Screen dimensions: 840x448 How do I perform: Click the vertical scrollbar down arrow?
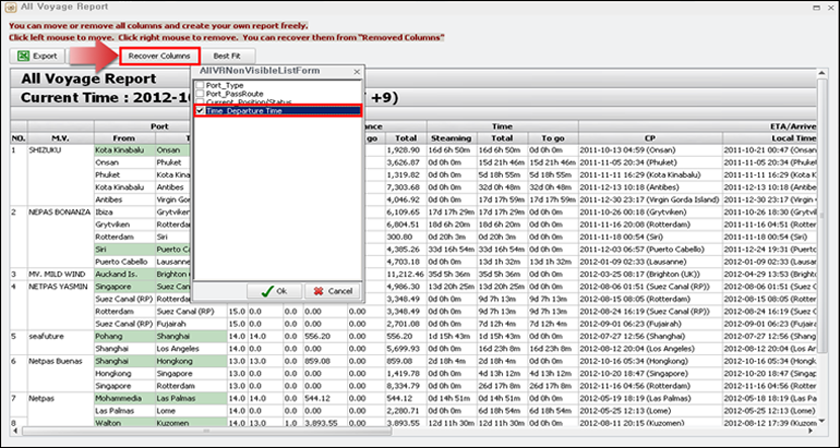click(x=821, y=421)
